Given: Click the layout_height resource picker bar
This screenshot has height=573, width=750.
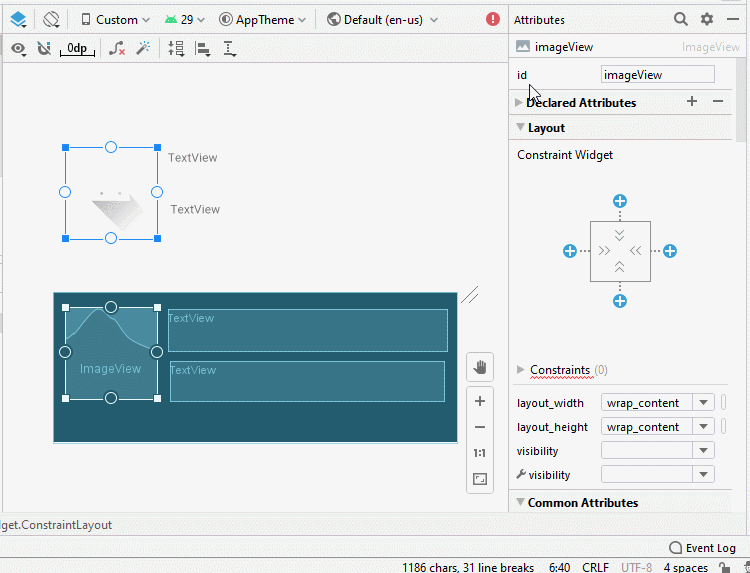Looking at the screenshot, I should (x=724, y=426).
